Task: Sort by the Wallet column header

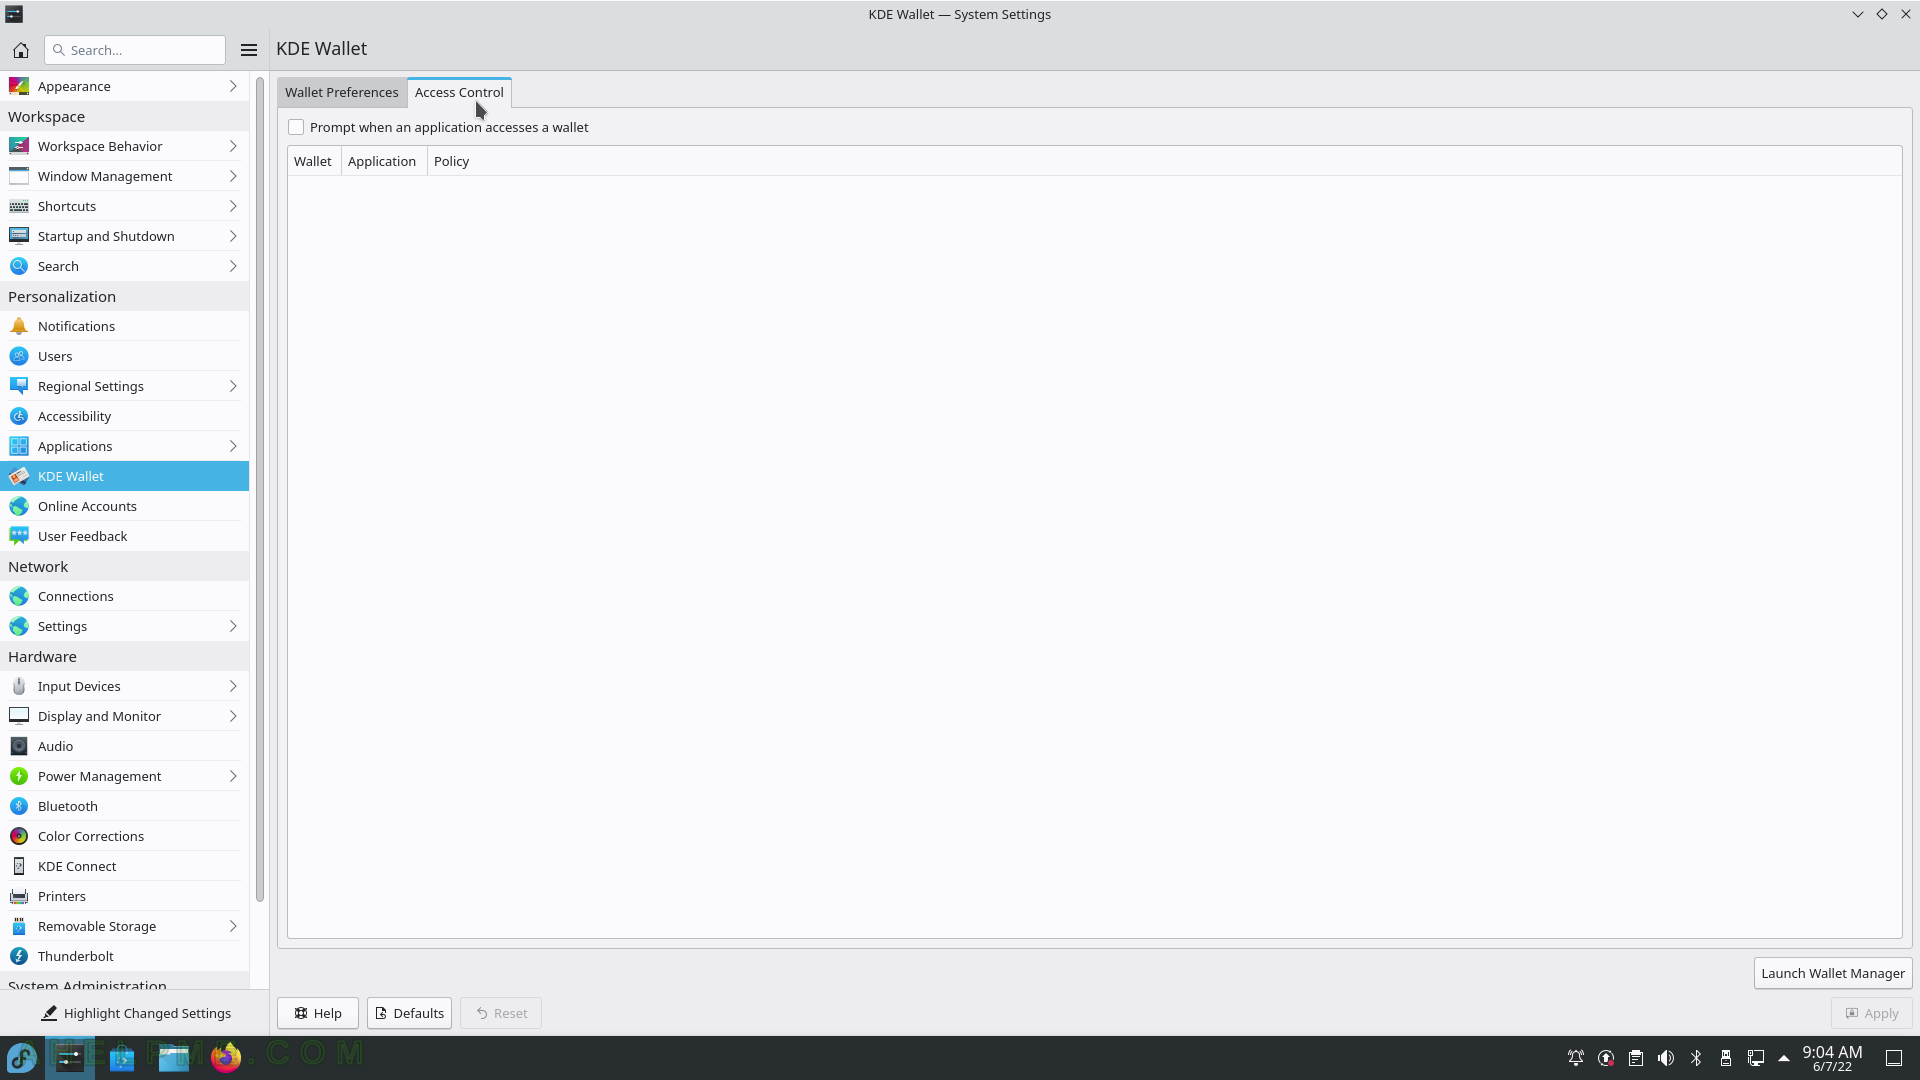Action: click(x=313, y=161)
